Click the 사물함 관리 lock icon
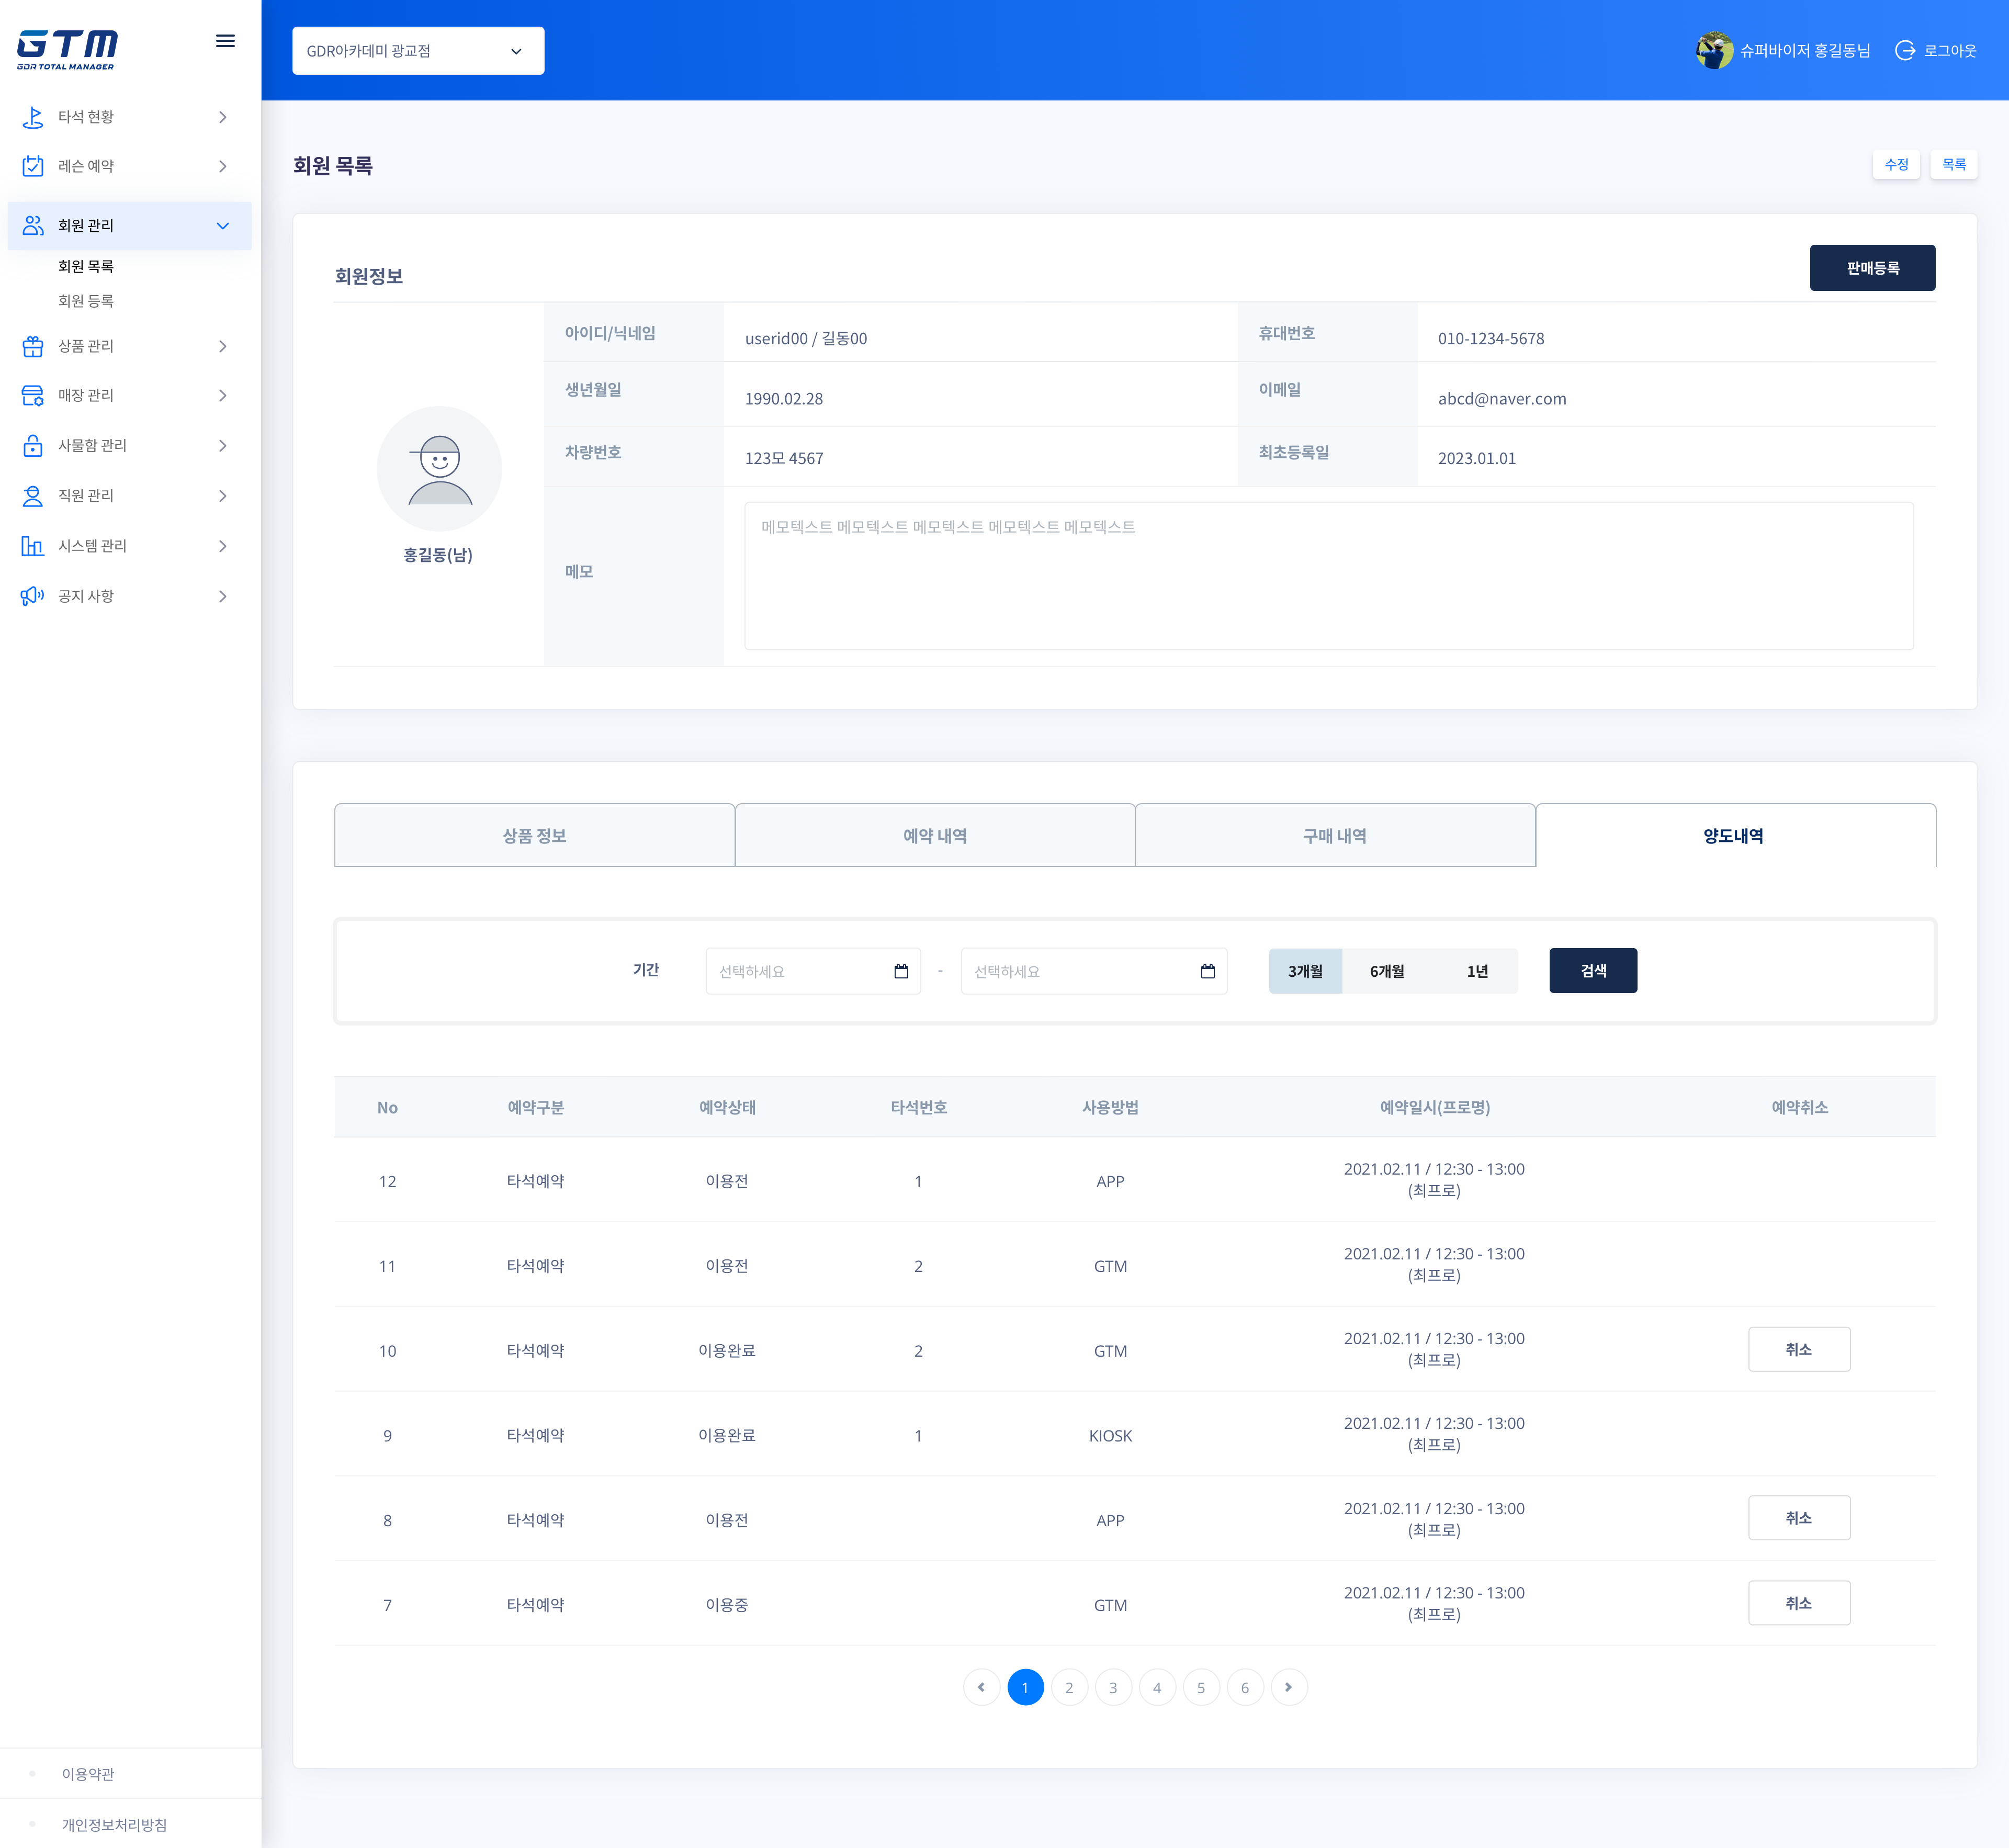This screenshot has width=2009, height=1848. tap(33, 445)
